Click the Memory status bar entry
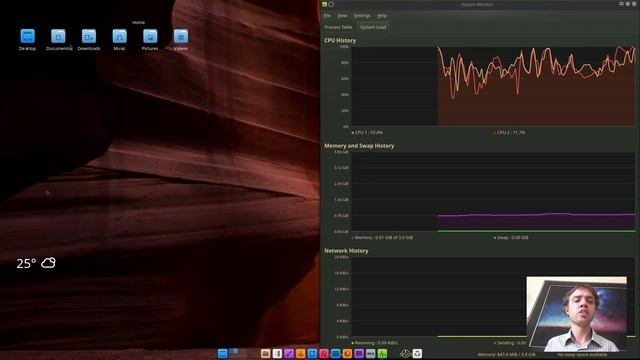Screen dimensions: 640x360 tap(507, 355)
